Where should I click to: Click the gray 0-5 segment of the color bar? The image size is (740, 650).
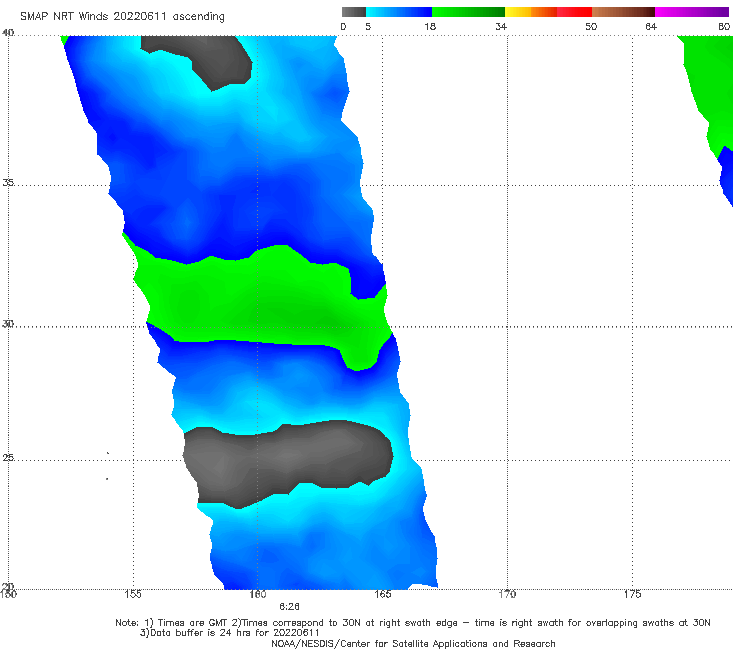click(x=353, y=12)
